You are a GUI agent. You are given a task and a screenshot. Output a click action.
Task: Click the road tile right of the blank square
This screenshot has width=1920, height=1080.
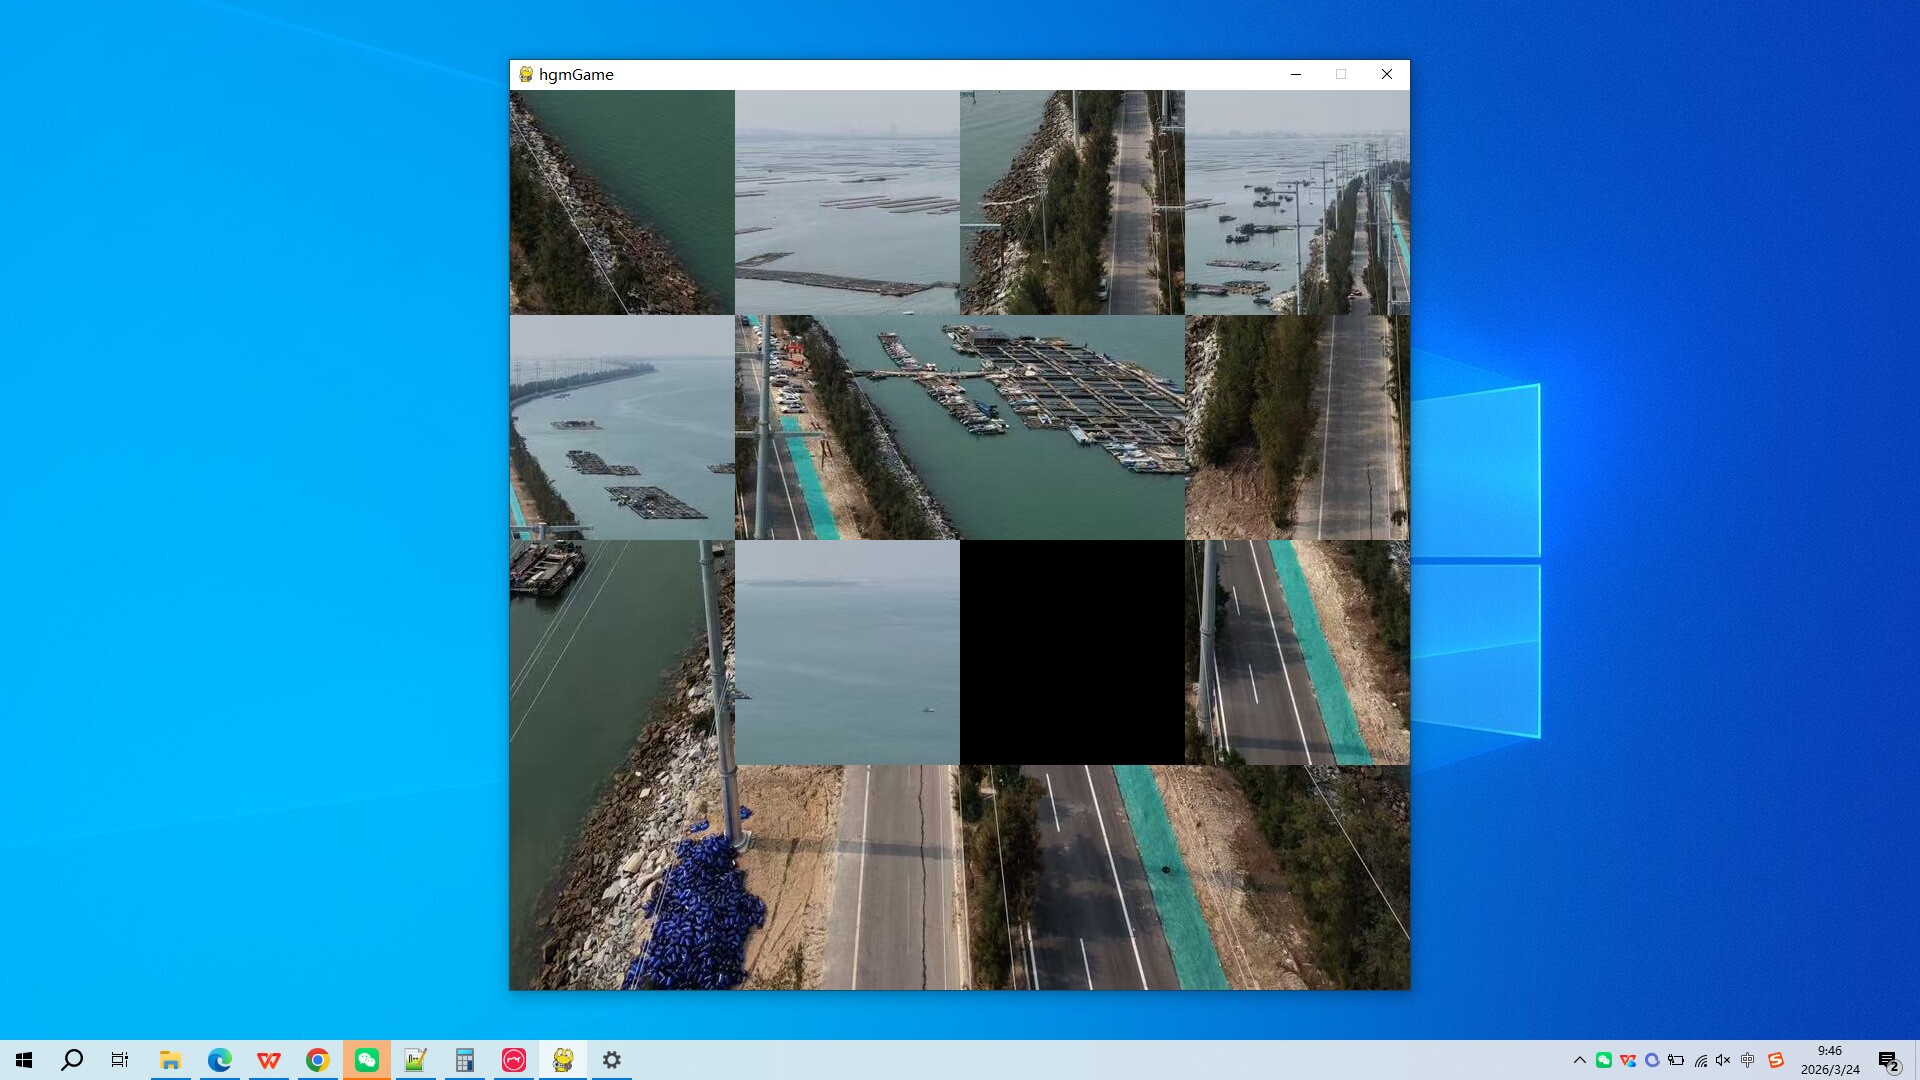pyautogui.click(x=1297, y=652)
